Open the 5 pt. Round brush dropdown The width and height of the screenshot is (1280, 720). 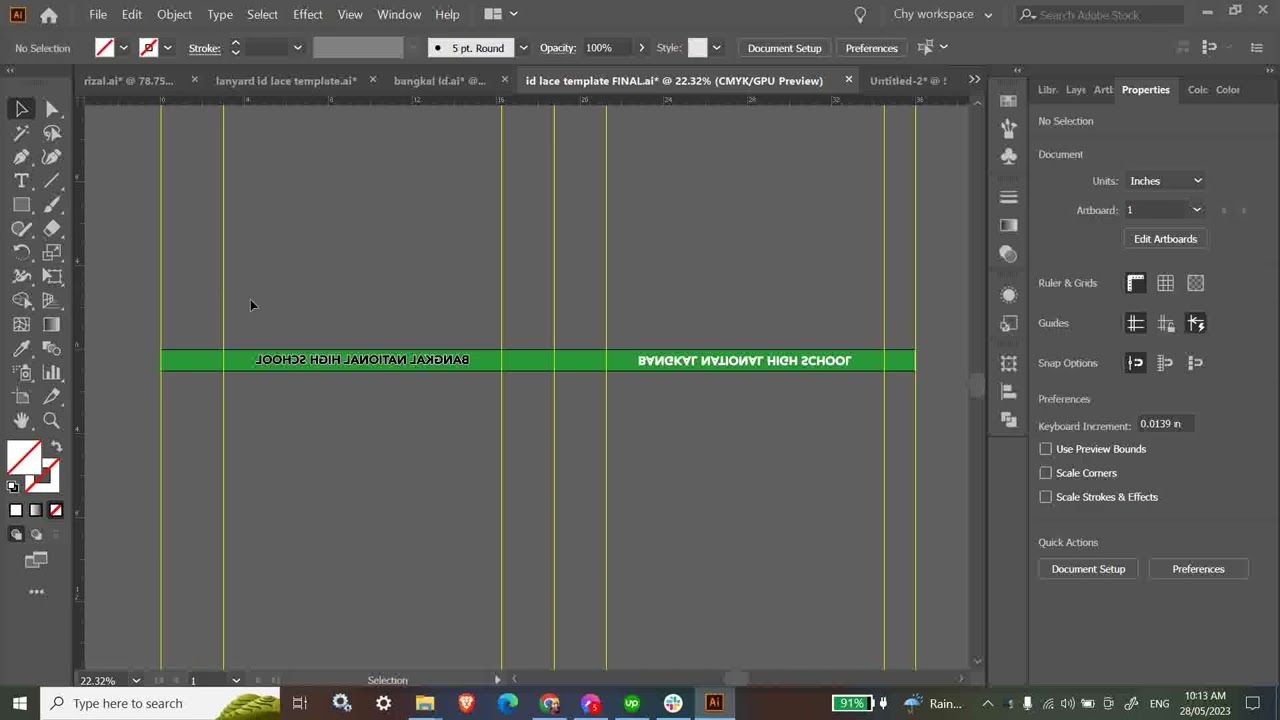point(523,48)
